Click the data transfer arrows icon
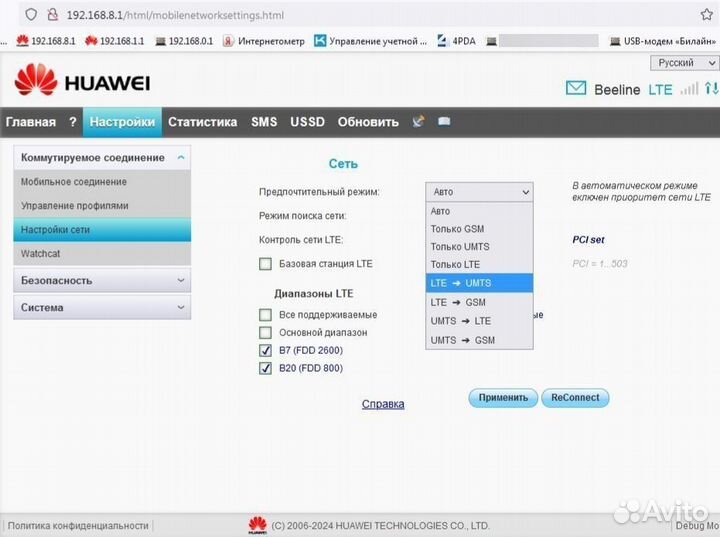 711,88
